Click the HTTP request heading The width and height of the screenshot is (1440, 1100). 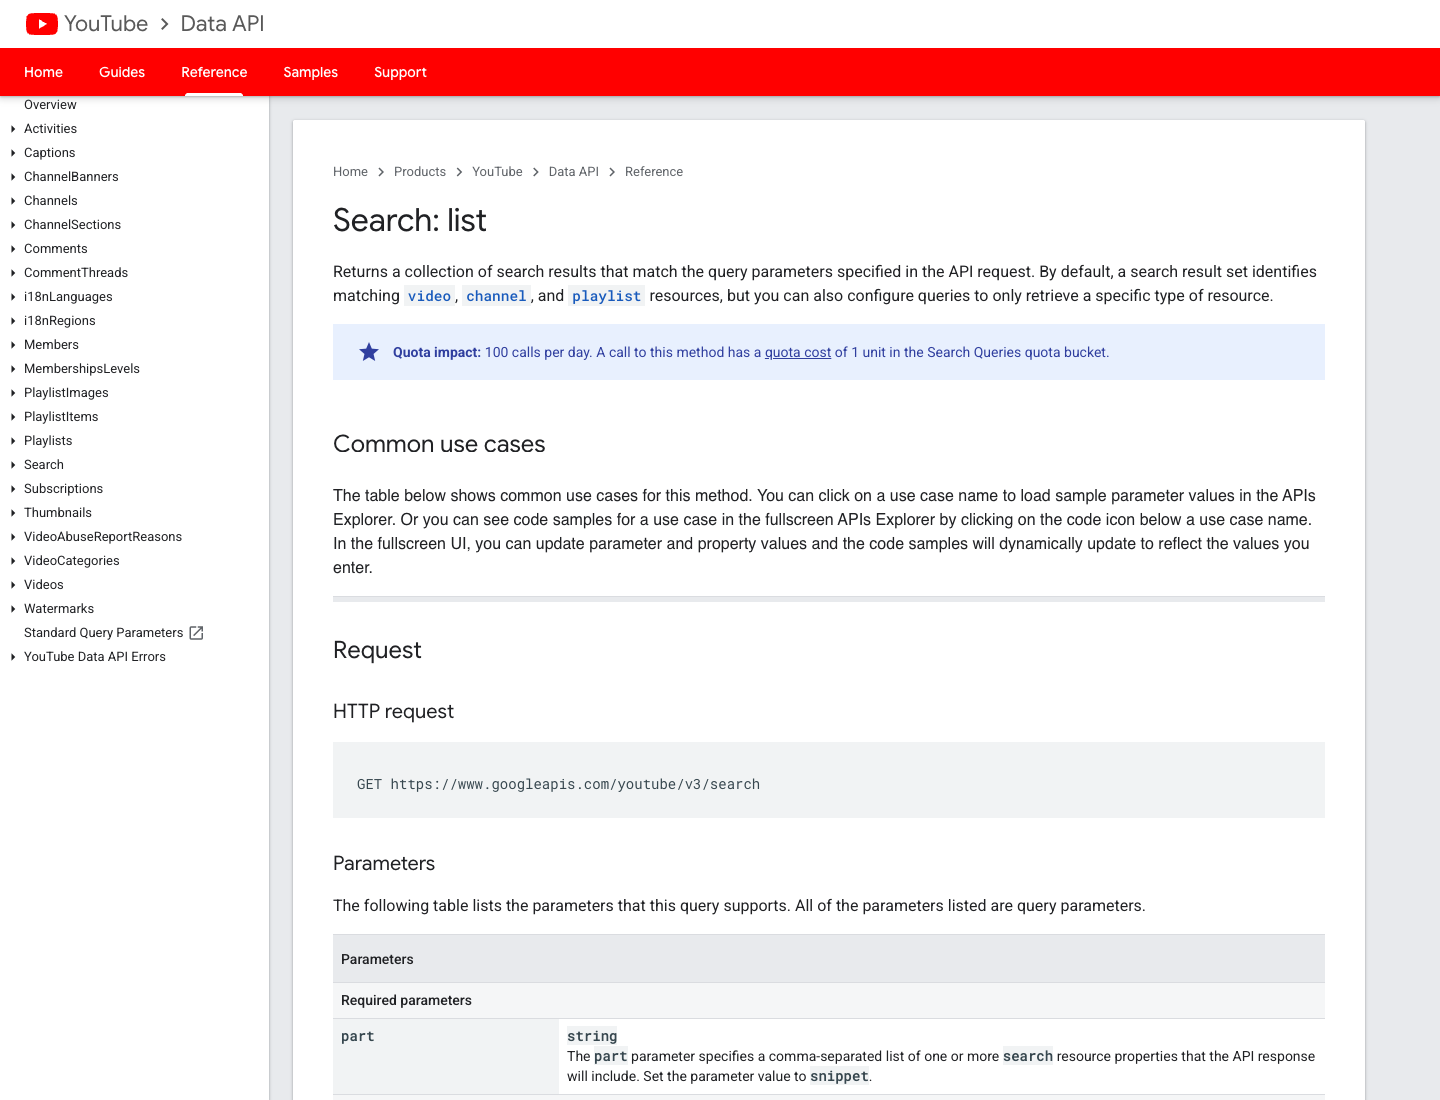click(x=393, y=711)
